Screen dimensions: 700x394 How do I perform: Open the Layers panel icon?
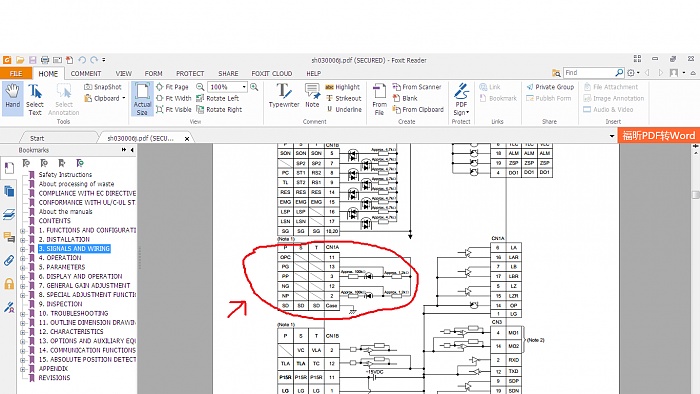tap(9, 215)
